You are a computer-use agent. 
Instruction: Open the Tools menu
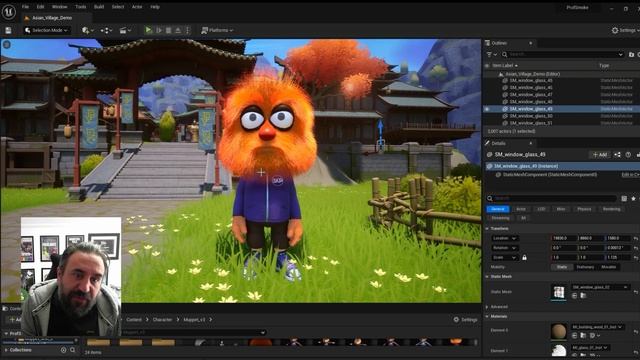[x=80, y=7]
